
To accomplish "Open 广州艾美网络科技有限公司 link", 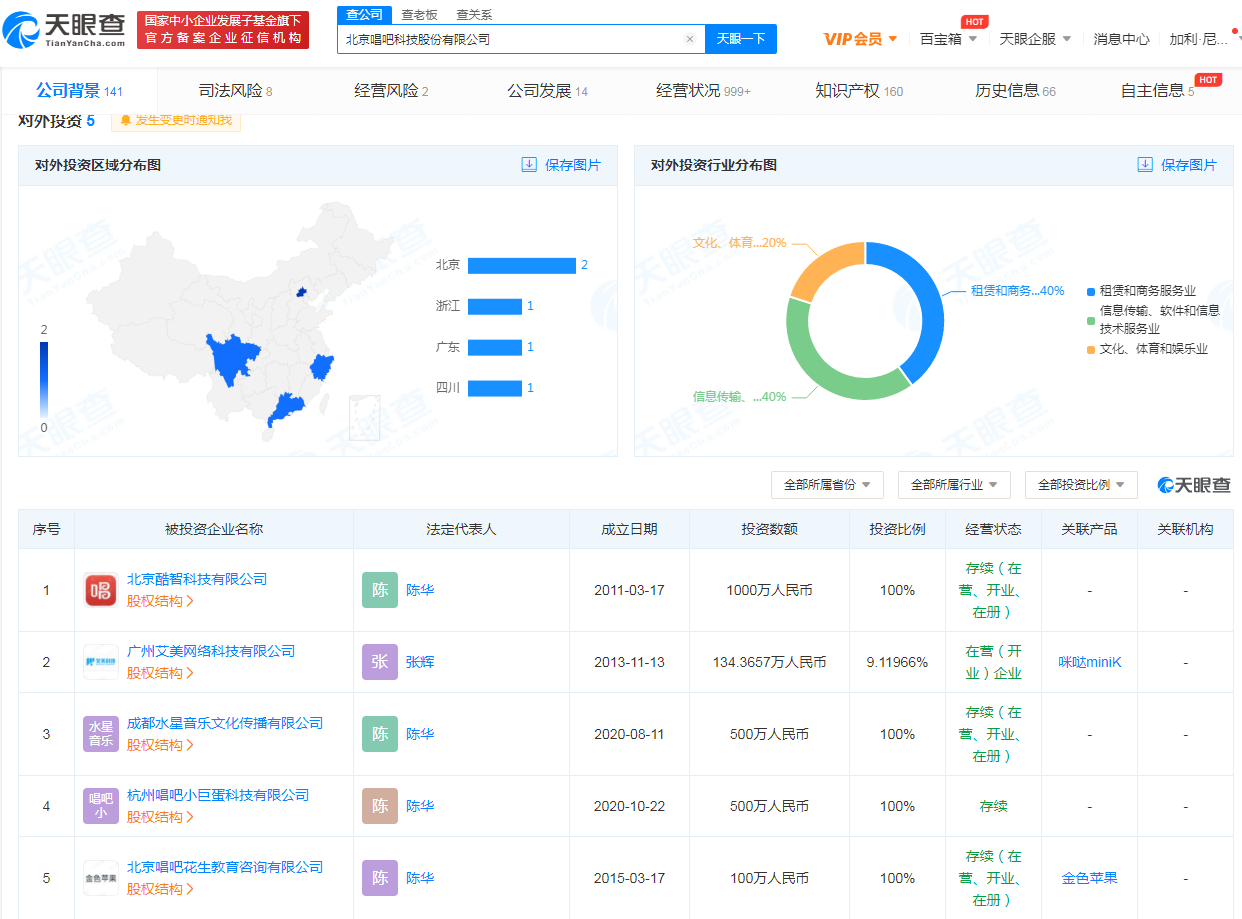I will [x=211, y=651].
